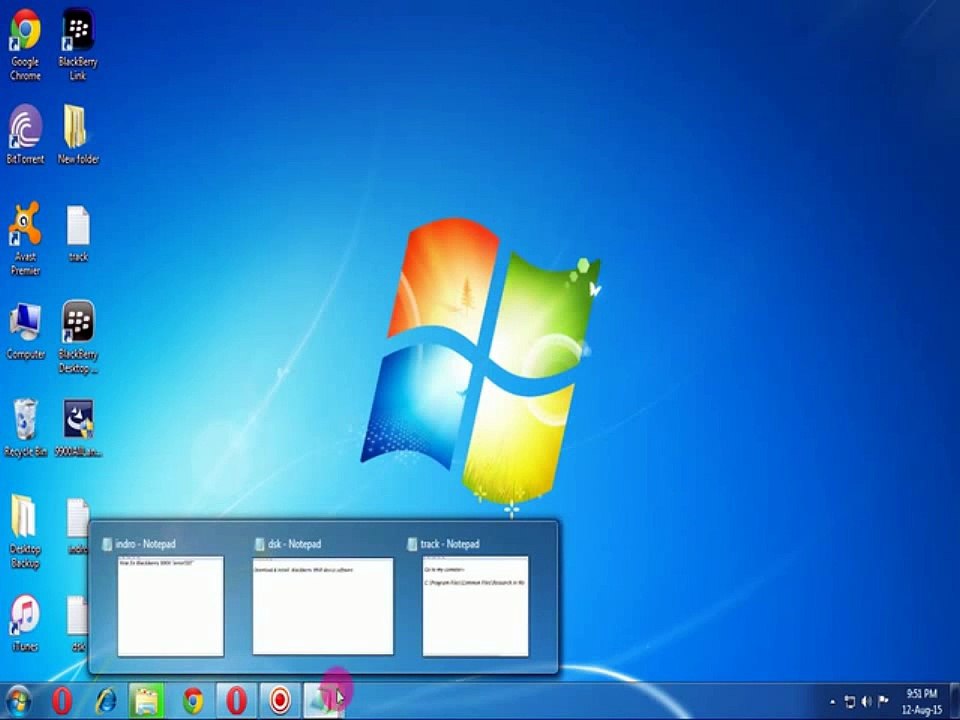Click the Notepad group taskbar button

[x=325, y=701]
